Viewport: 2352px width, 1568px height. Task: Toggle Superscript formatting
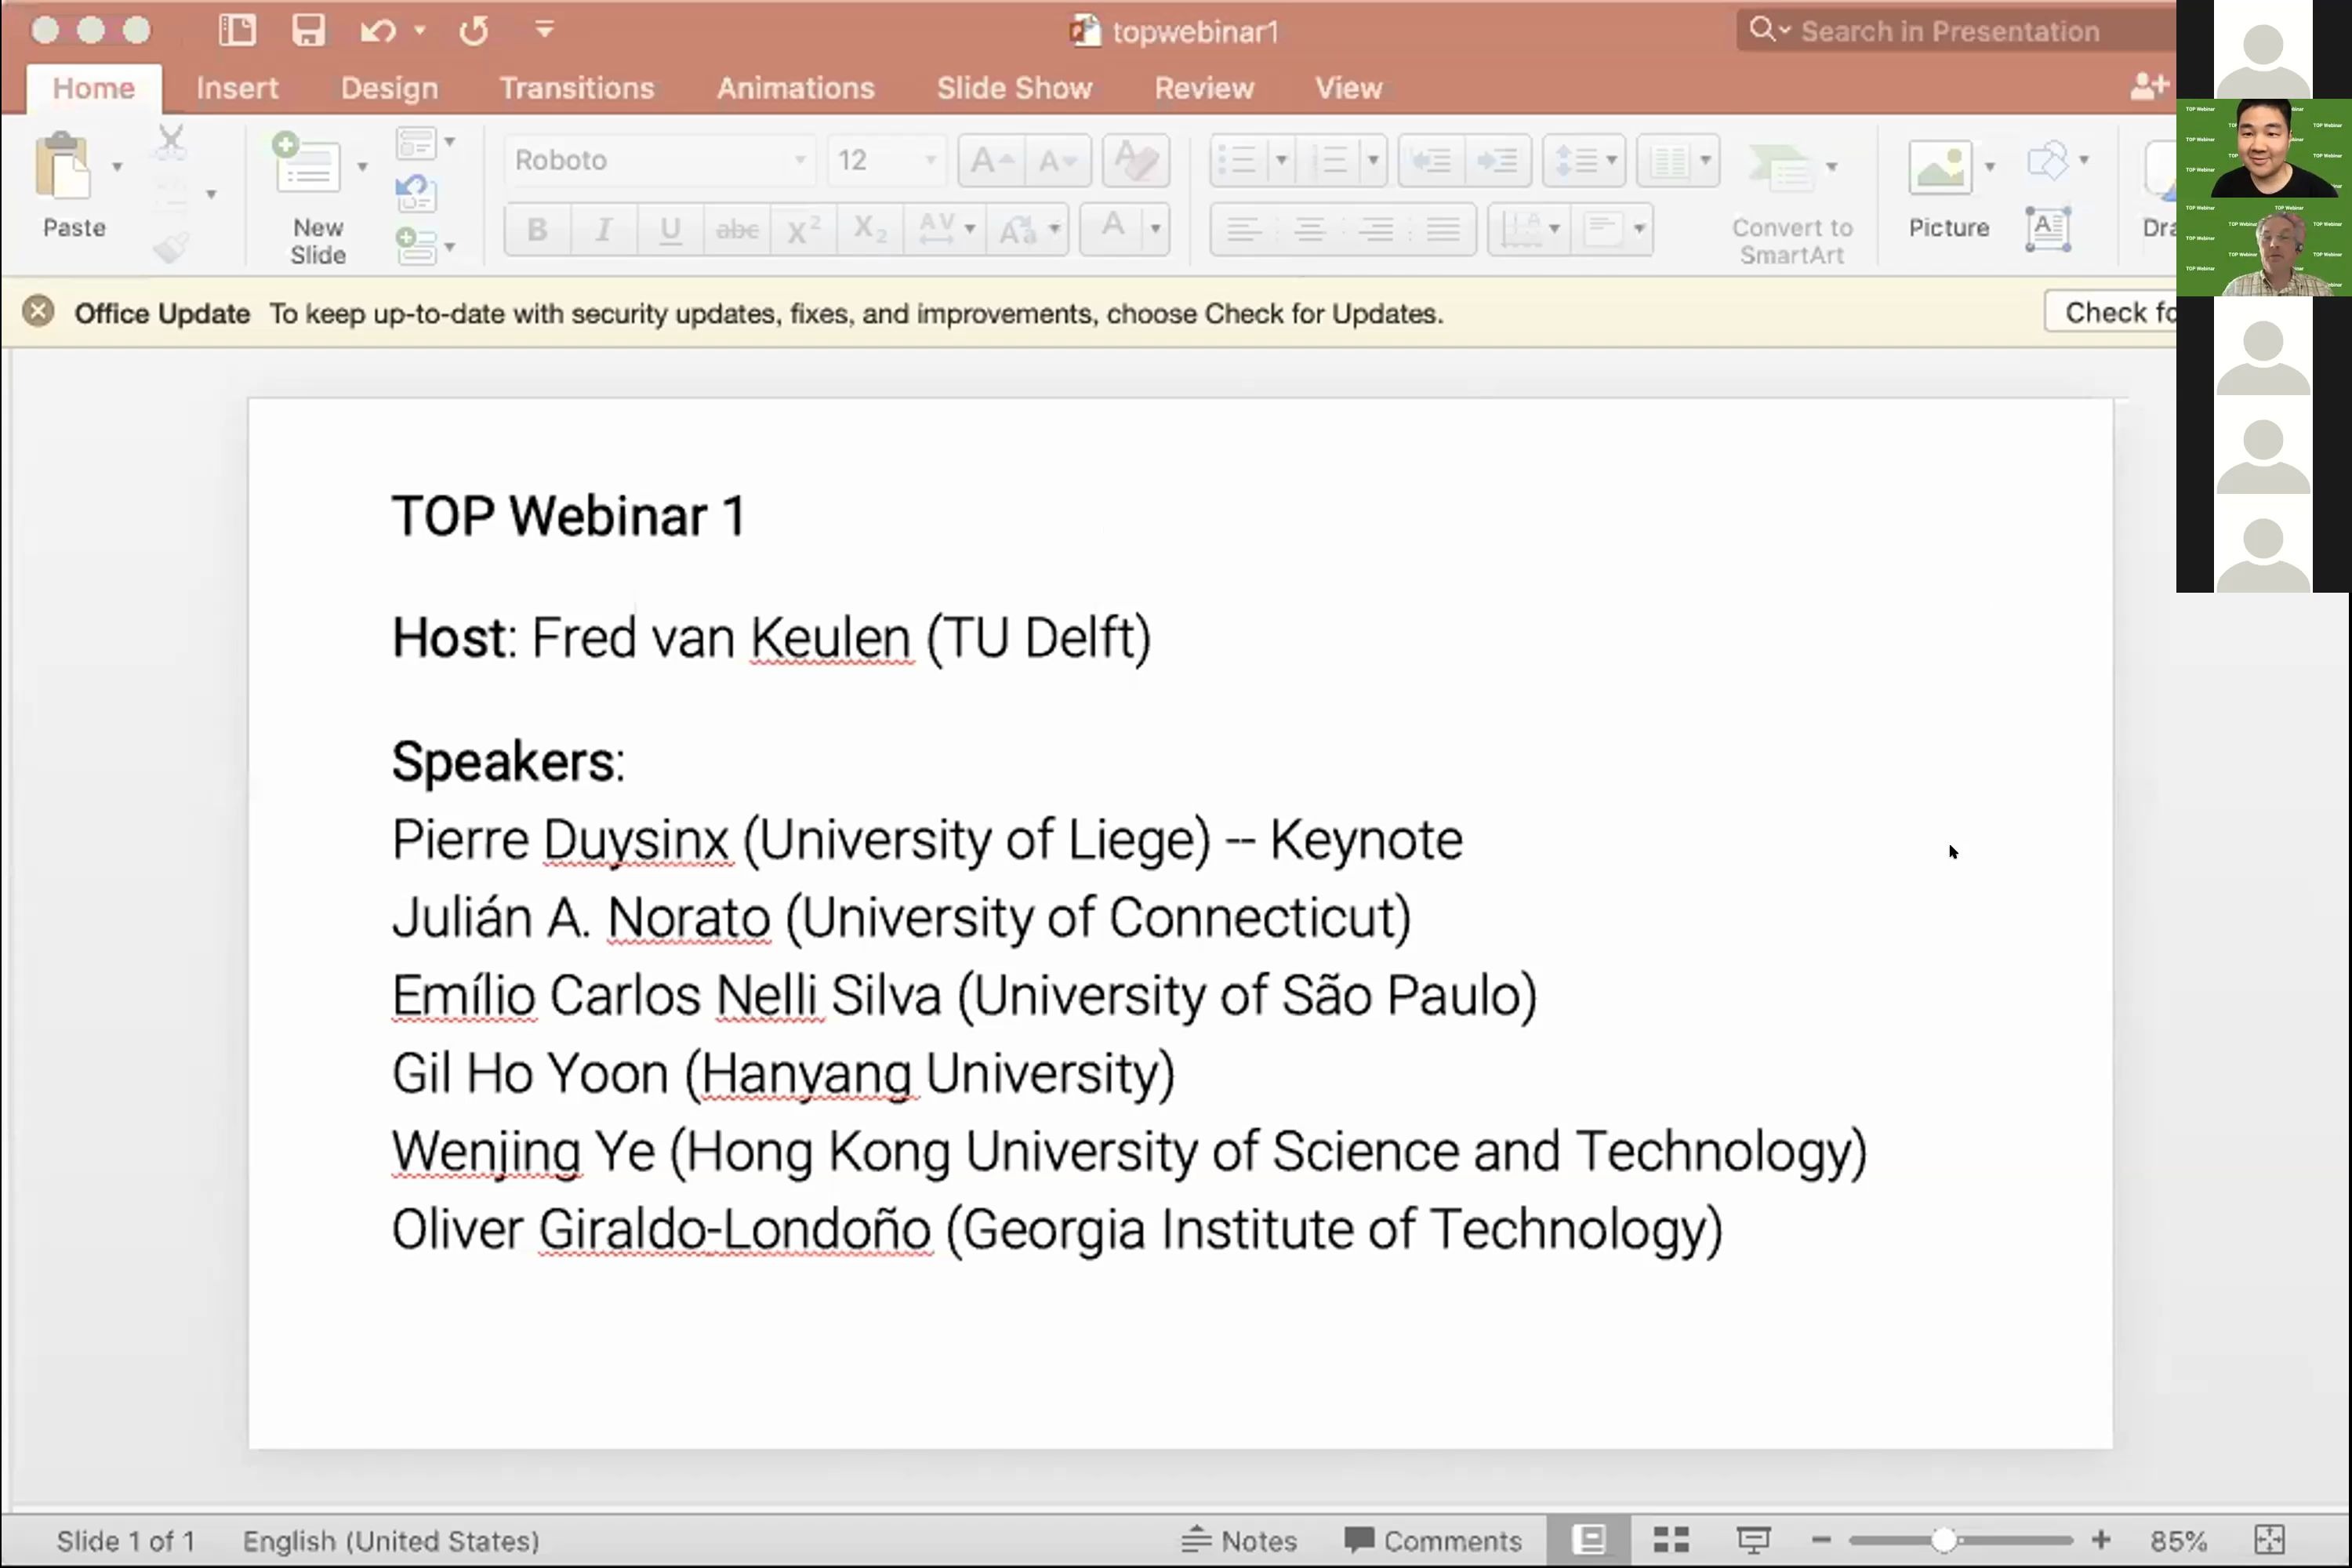(x=803, y=230)
